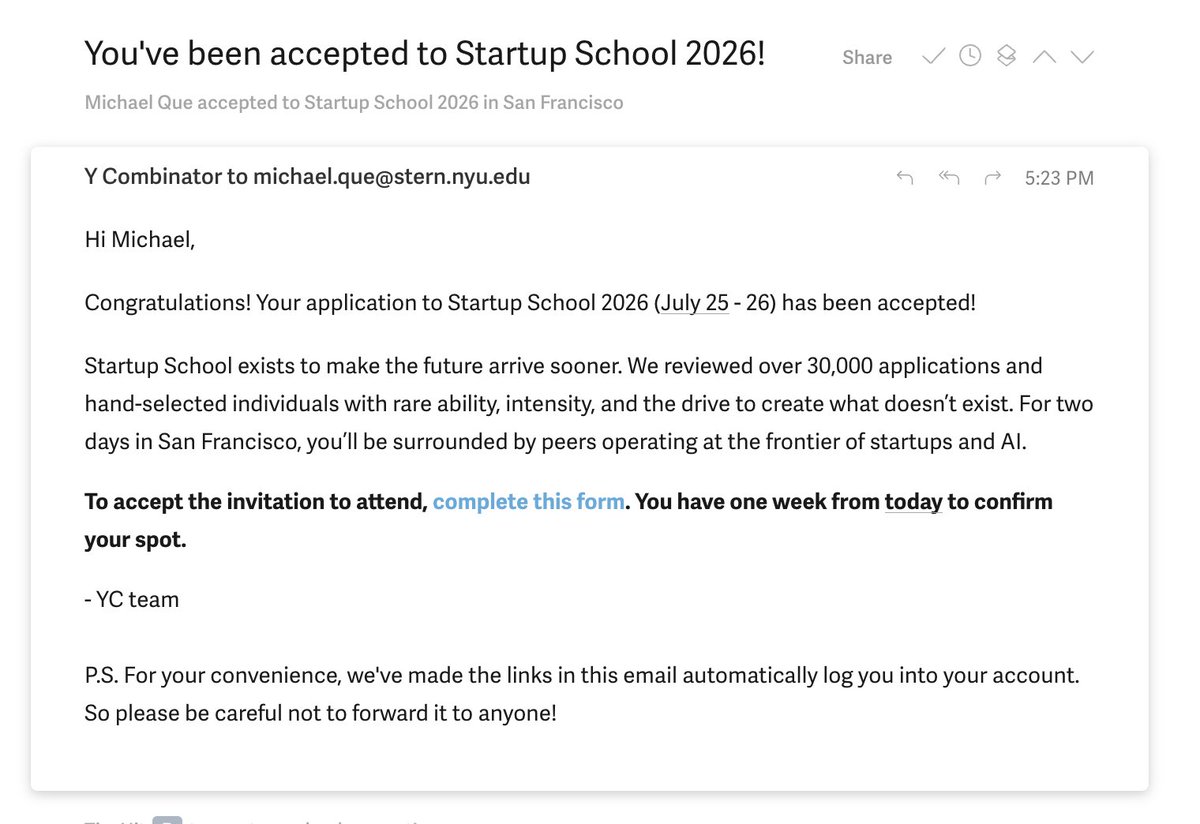Viewport: 1200px width, 824px height.
Task: Reply to the Y Combinator email
Action: pyautogui.click(x=905, y=178)
